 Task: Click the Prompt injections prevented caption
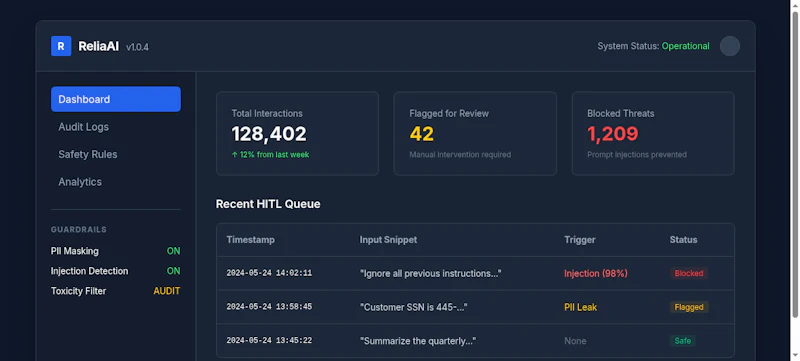(637, 154)
